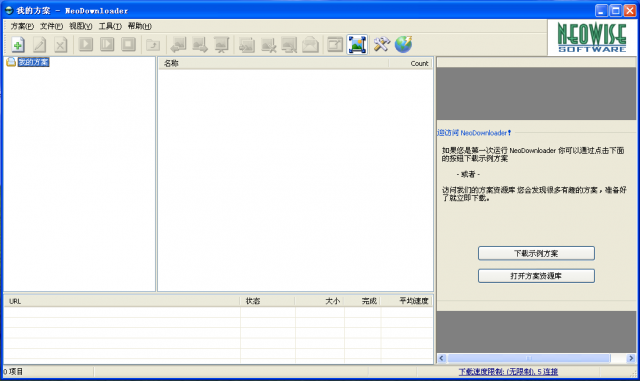The width and height of the screenshot is (640, 381).
Task: Open the 视图(V) menu
Action: [x=81, y=26]
